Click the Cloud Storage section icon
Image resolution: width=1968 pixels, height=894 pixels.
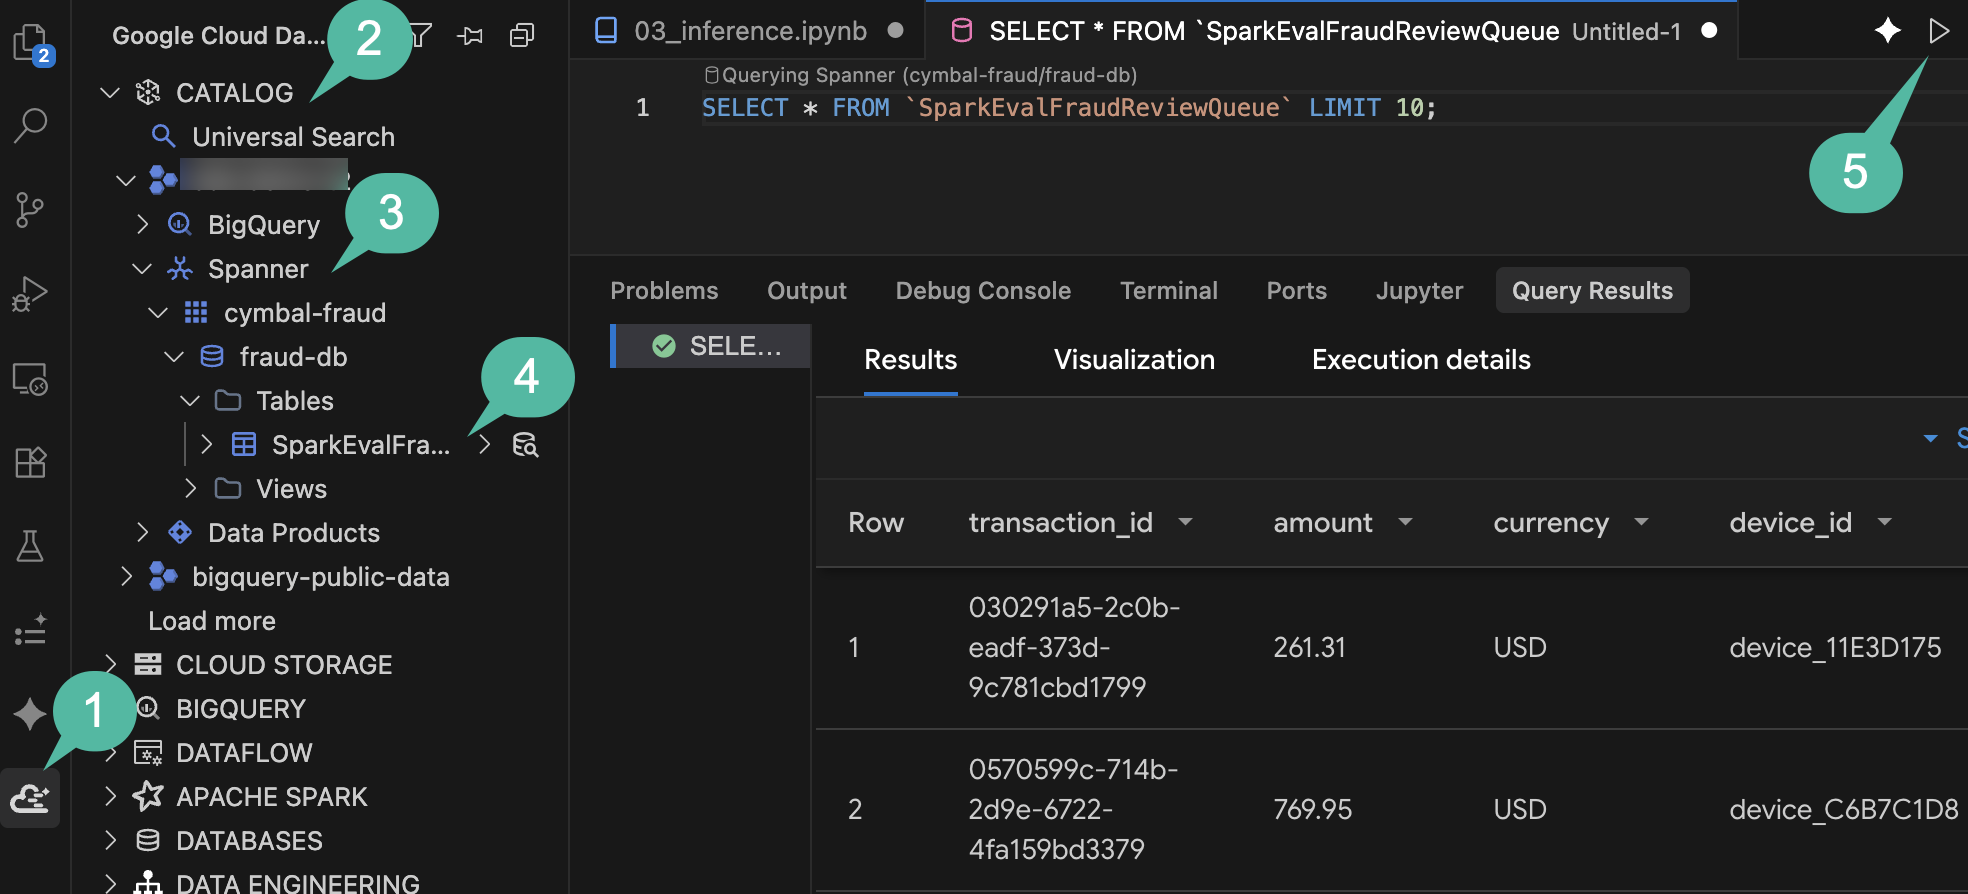coord(148,664)
